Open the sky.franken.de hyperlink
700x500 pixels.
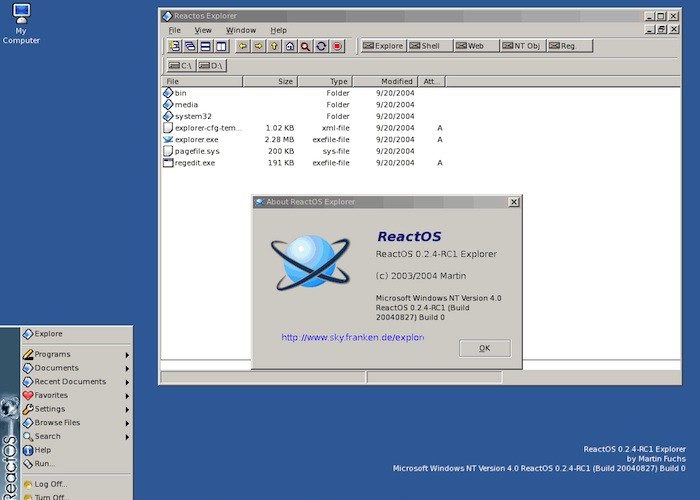tap(353, 338)
